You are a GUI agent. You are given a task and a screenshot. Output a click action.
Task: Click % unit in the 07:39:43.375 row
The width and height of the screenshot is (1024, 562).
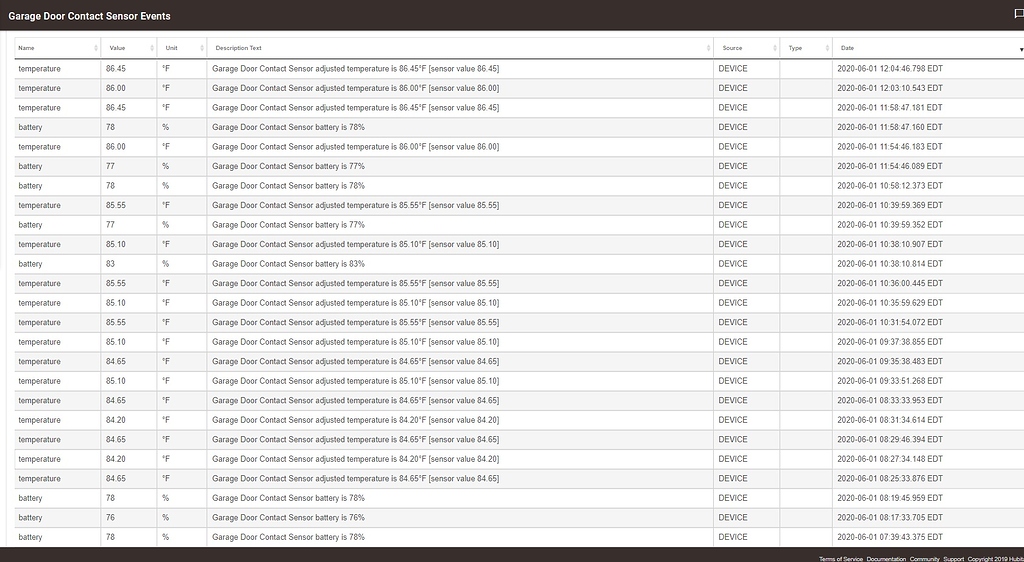pyautogui.click(x=166, y=537)
